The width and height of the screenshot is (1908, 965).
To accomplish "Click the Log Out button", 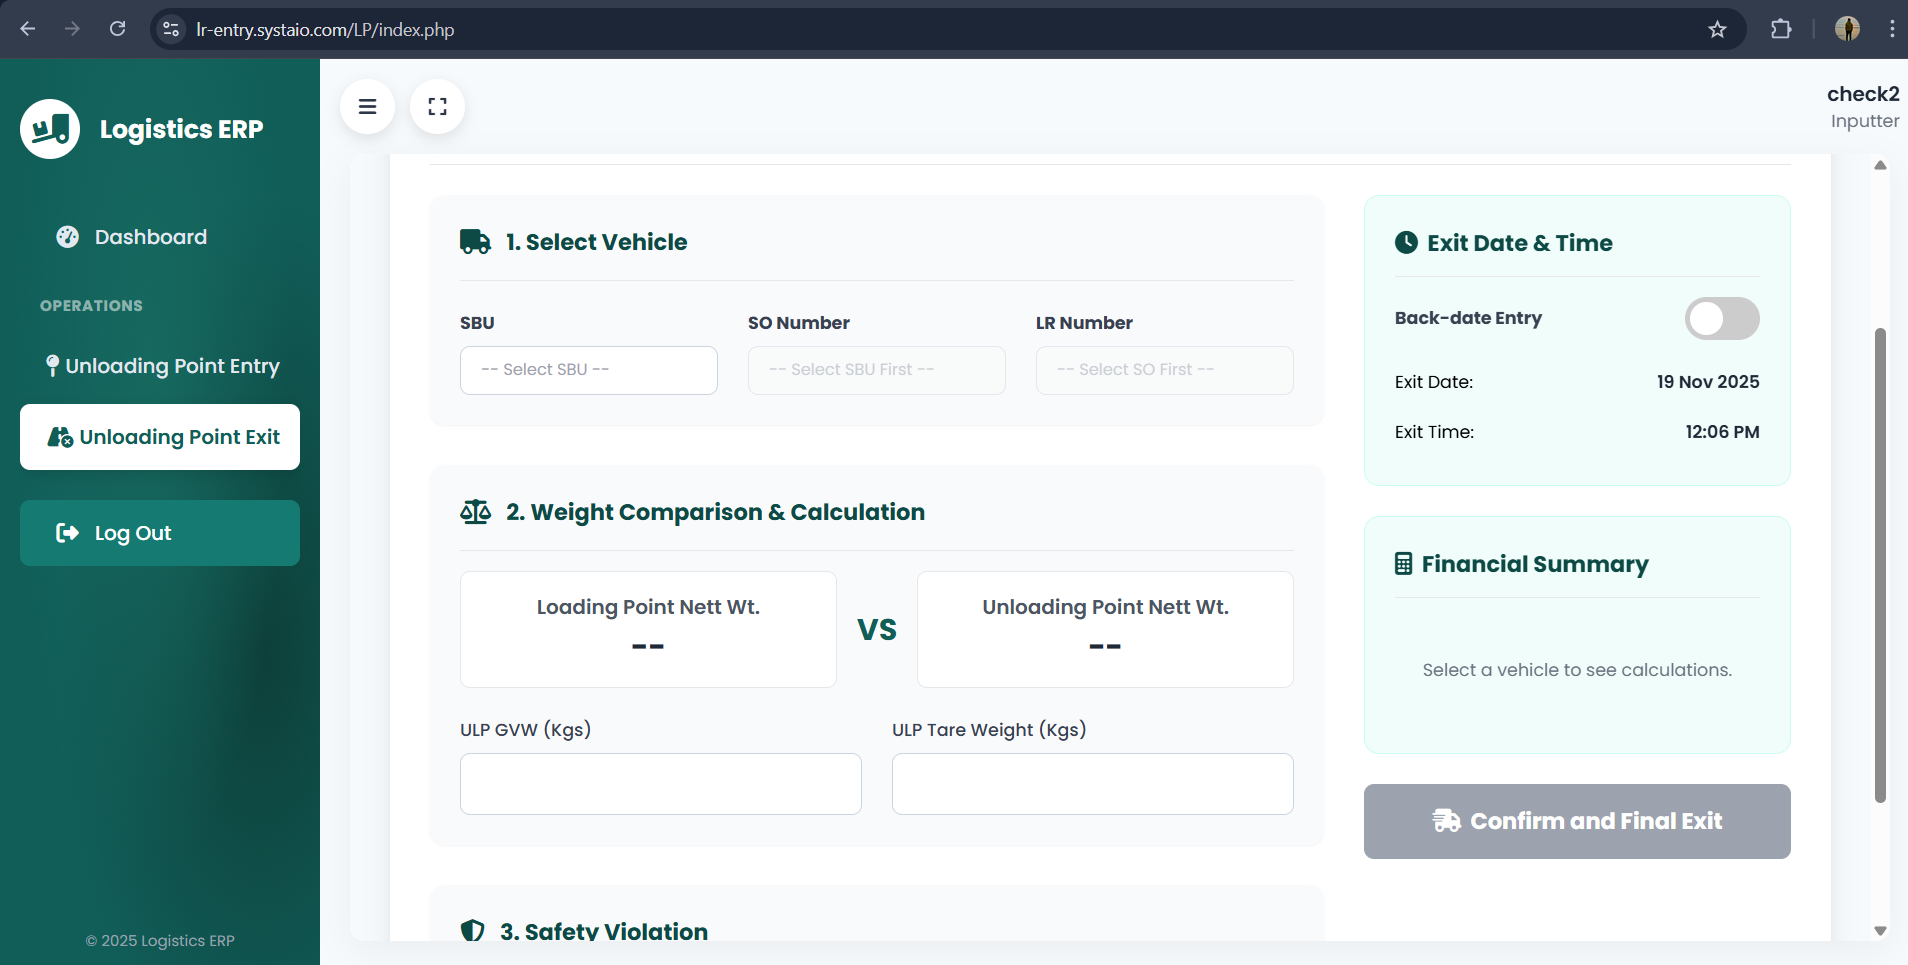I will coord(160,533).
